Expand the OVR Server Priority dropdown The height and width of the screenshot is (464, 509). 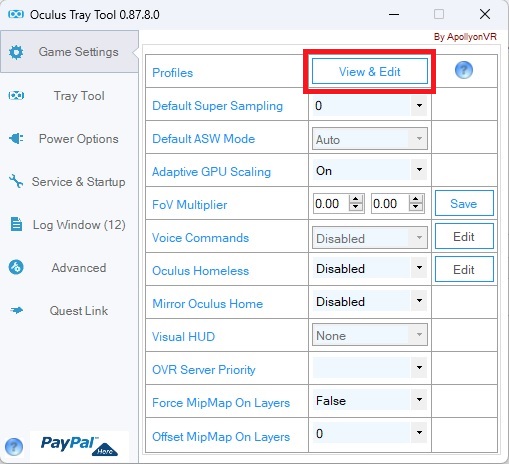click(419, 368)
